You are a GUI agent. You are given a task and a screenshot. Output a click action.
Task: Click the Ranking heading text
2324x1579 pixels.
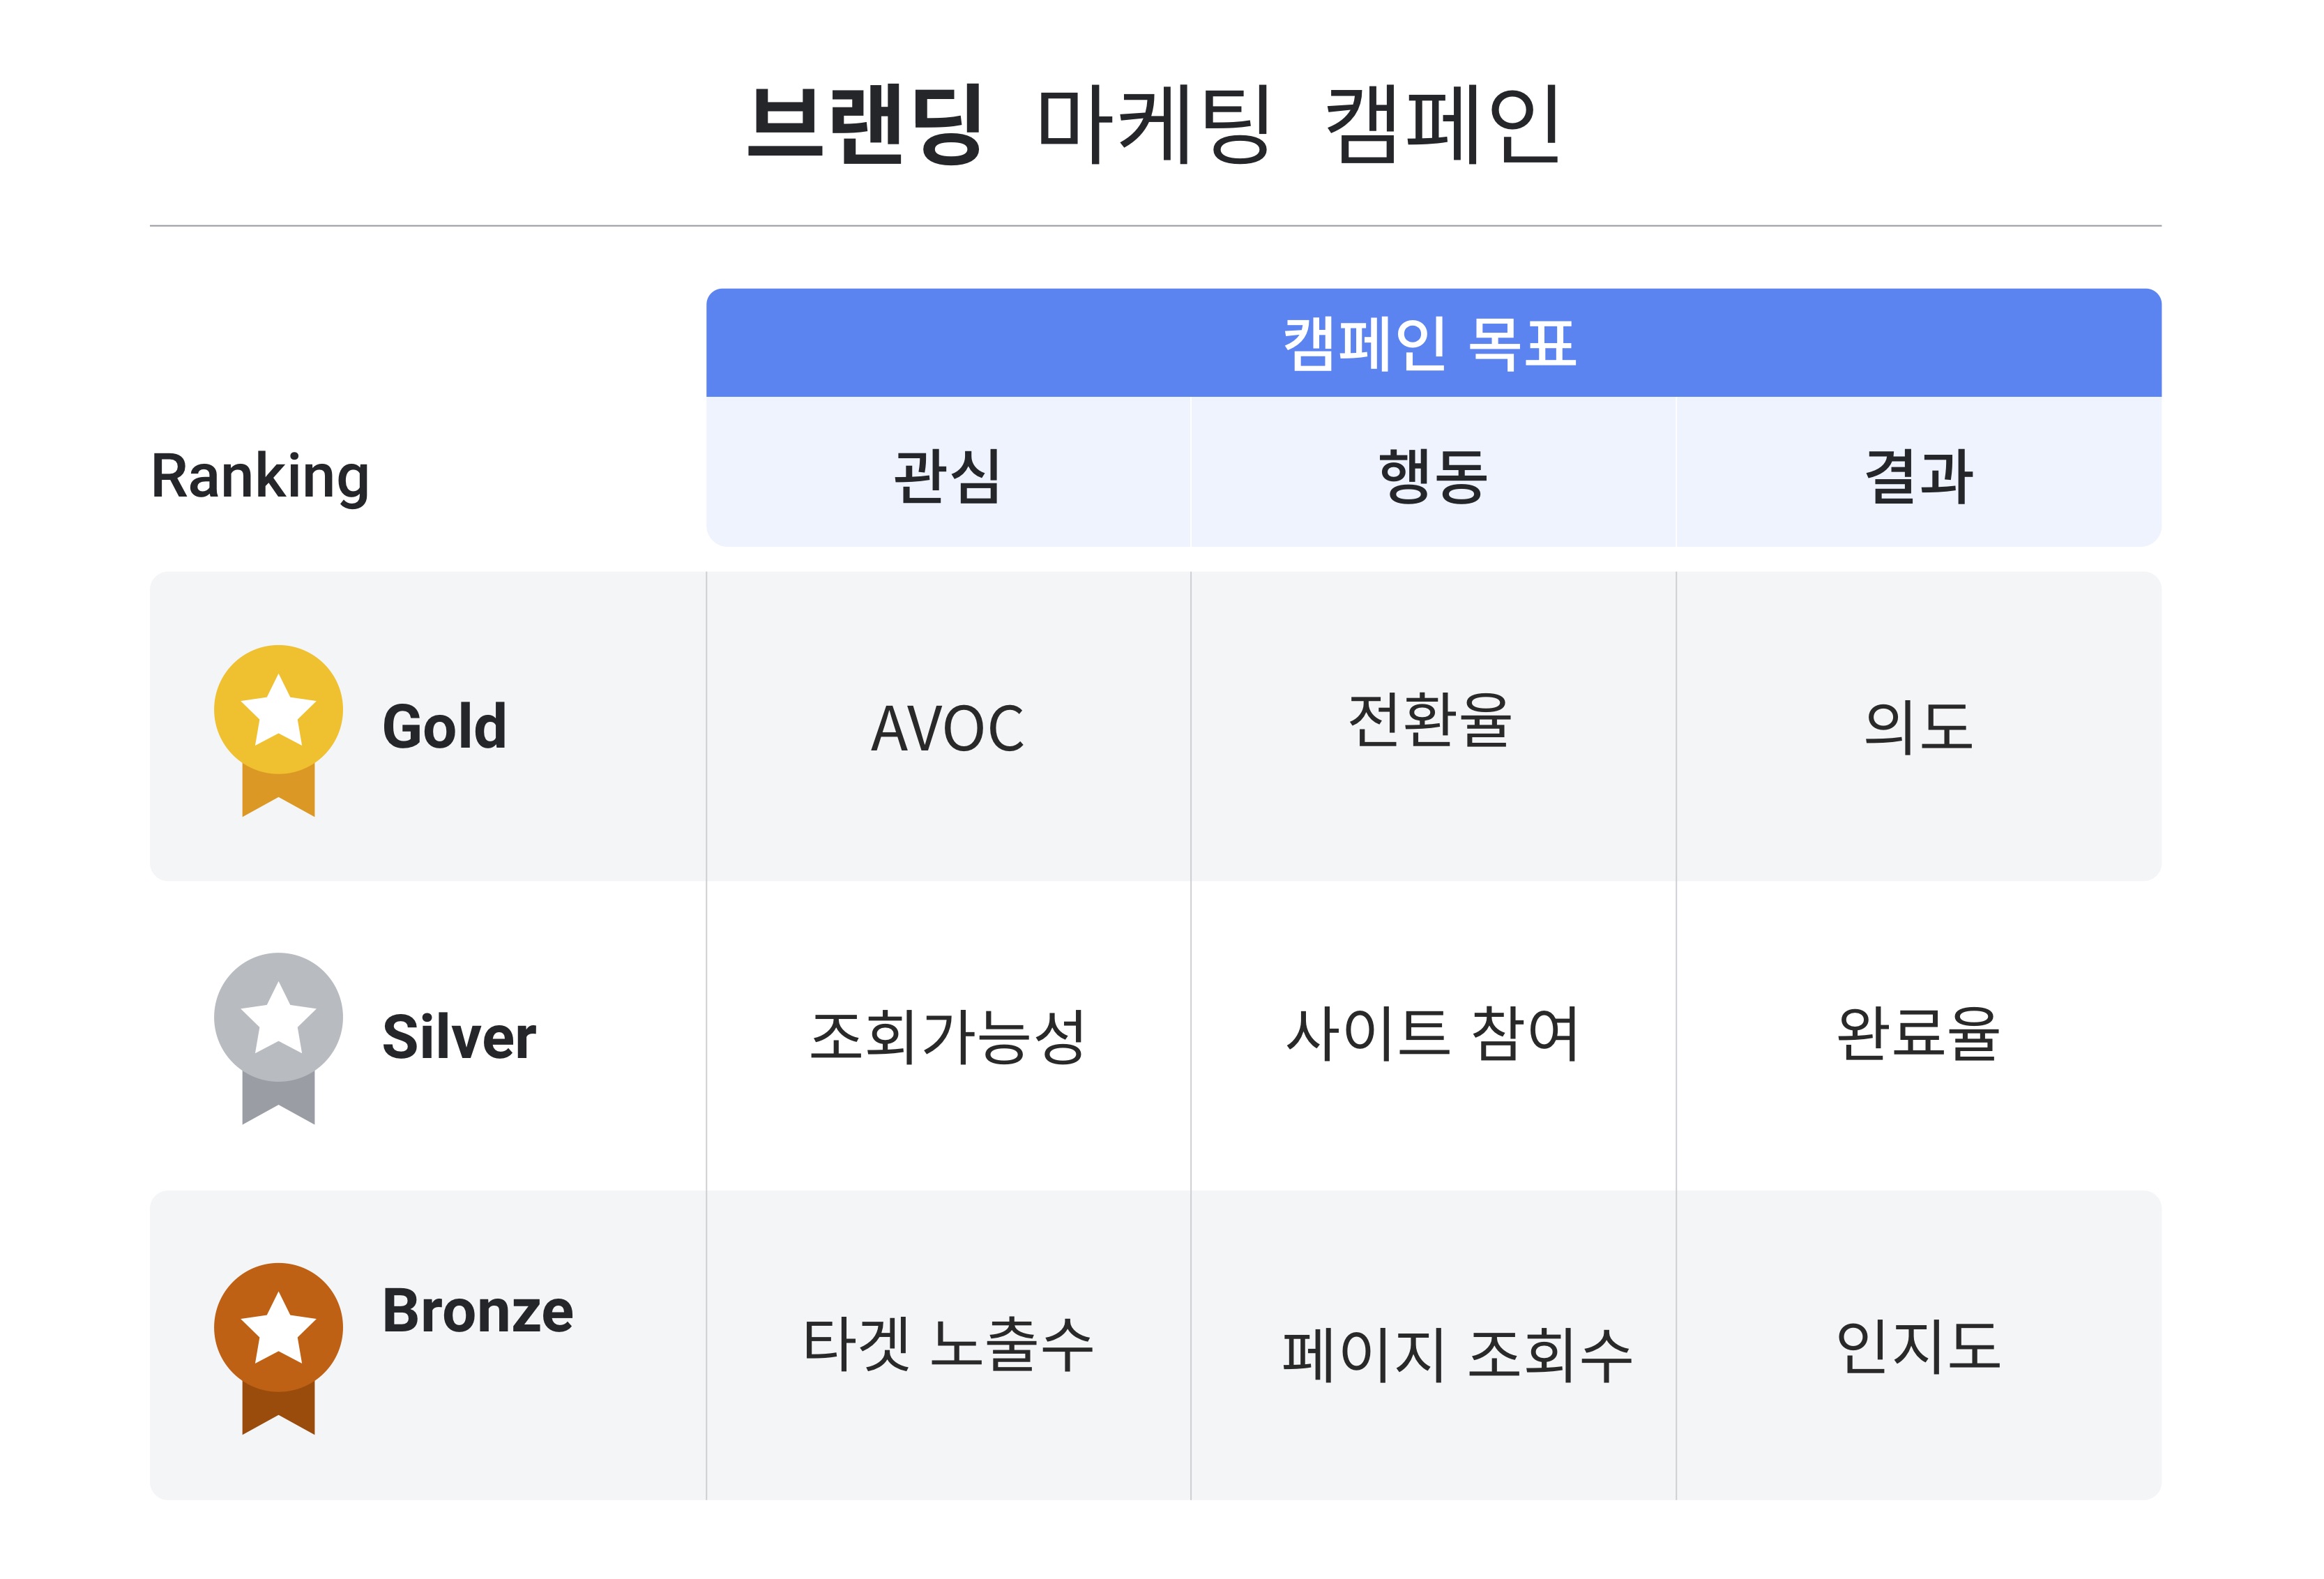(260, 478)
